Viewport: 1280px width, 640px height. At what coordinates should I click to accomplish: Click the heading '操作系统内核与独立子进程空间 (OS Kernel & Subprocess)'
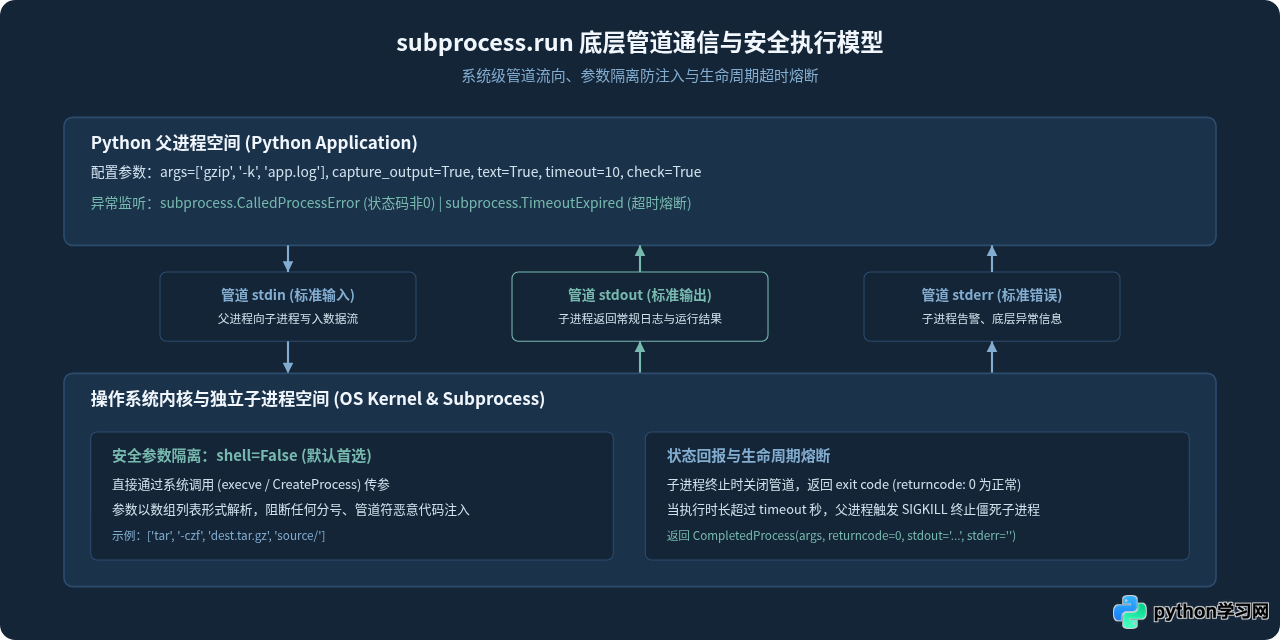(x=318, y=399)
